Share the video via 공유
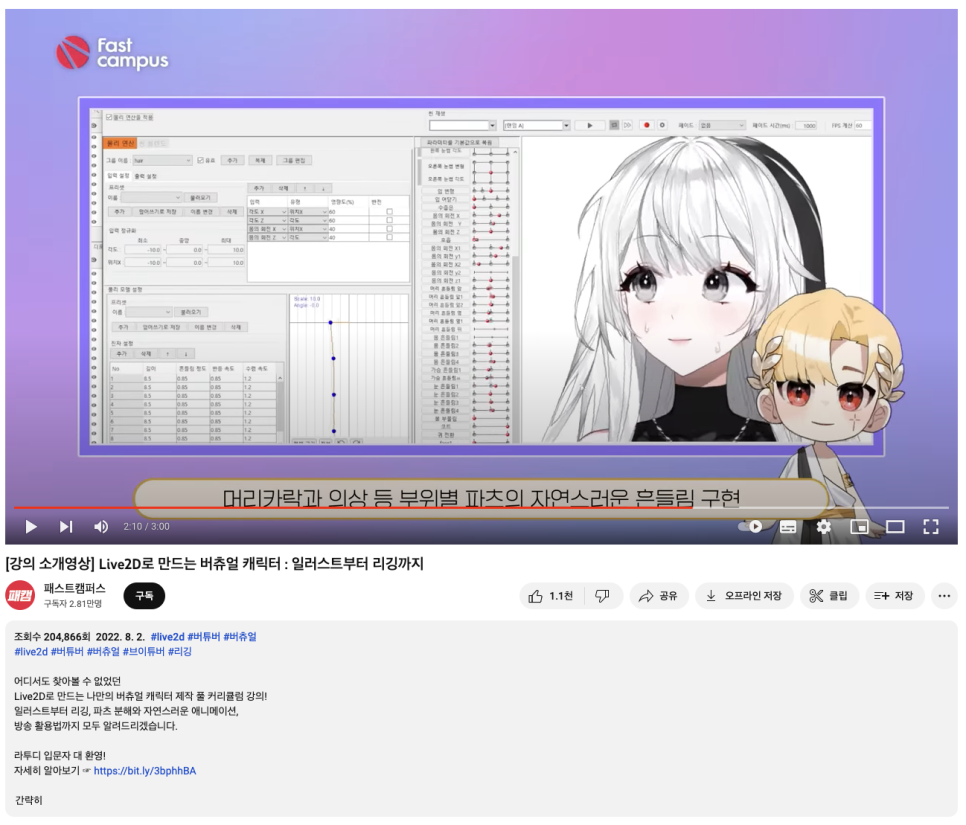Viewport: 966px width, 825px height. point(659,597)
